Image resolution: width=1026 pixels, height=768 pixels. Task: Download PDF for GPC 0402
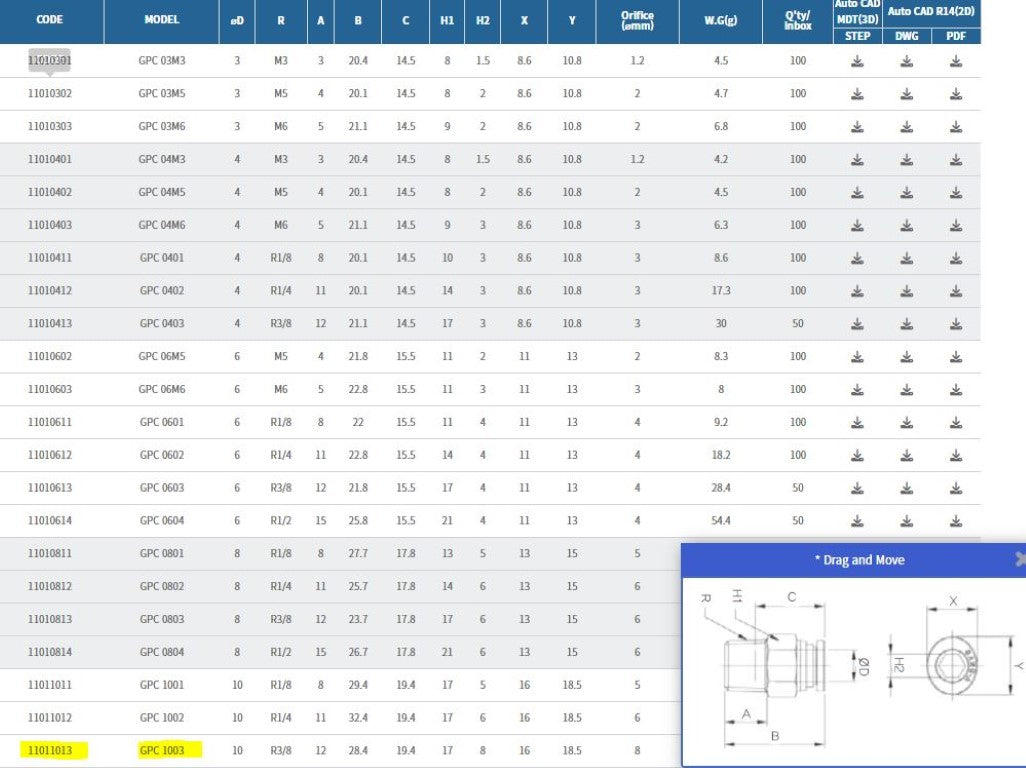956,291
